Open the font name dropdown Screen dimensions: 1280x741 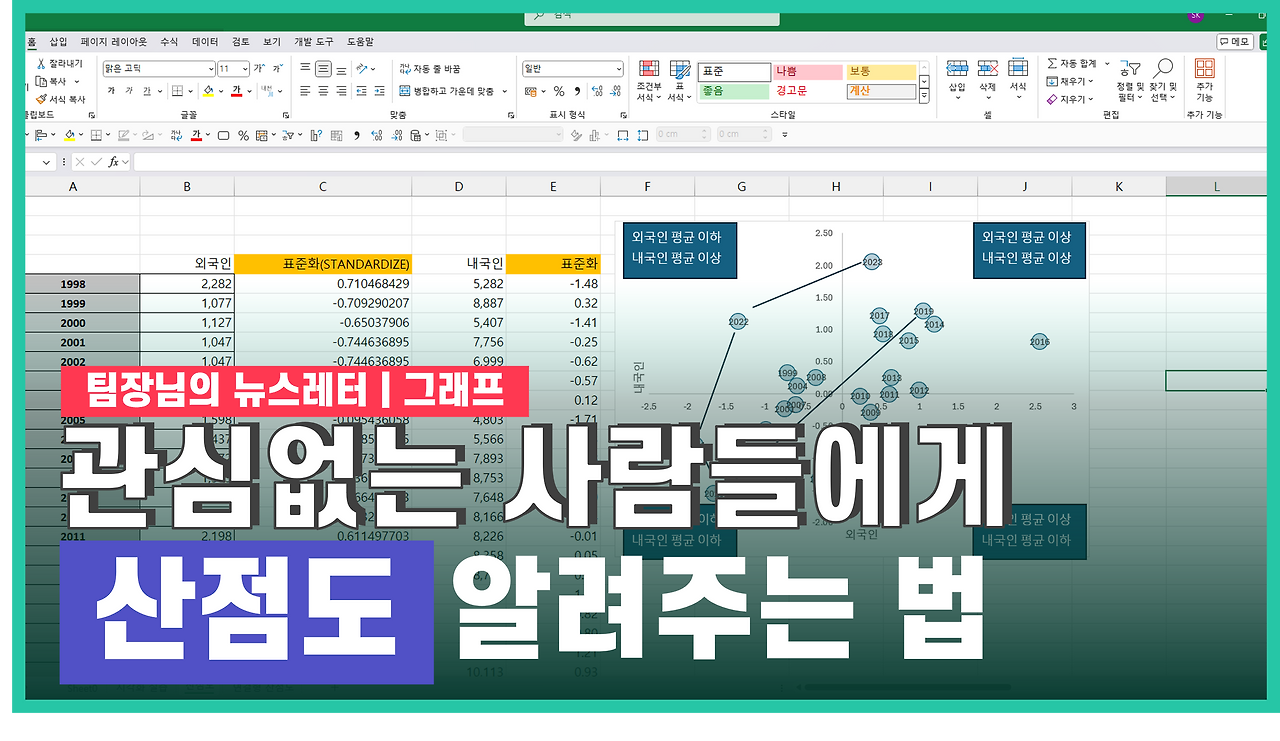211,69
